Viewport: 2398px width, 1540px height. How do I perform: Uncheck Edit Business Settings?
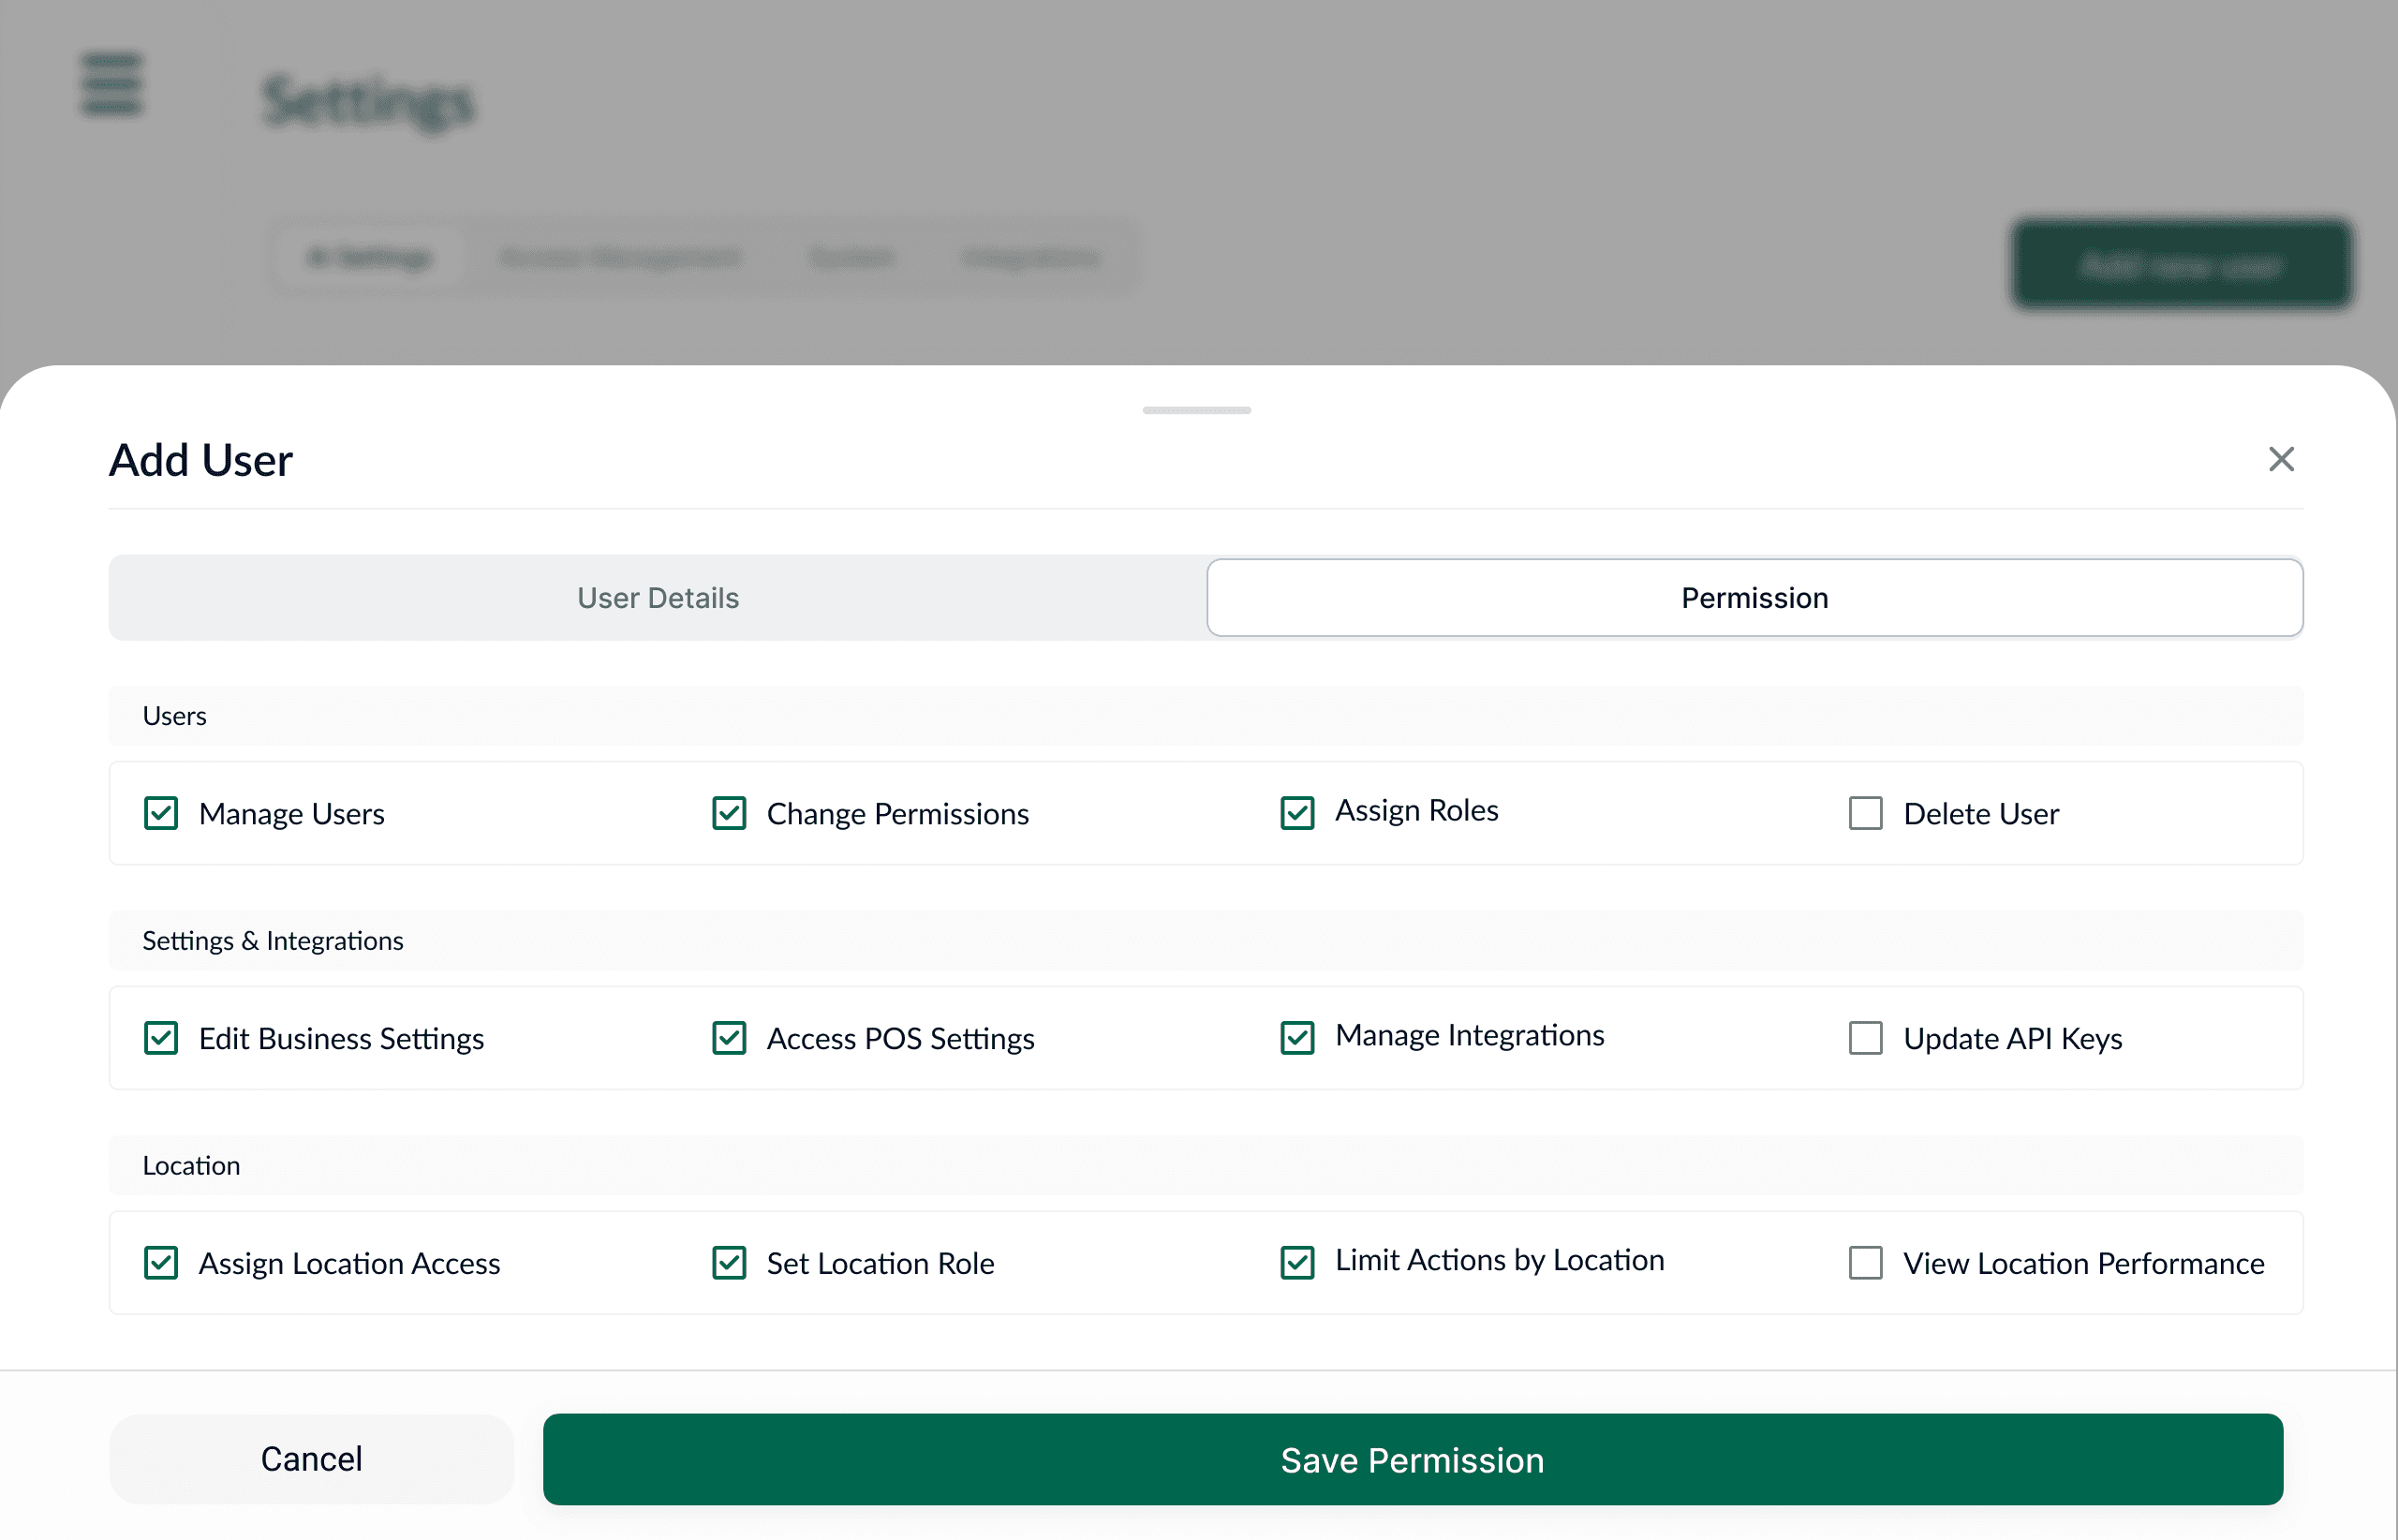161,1038
